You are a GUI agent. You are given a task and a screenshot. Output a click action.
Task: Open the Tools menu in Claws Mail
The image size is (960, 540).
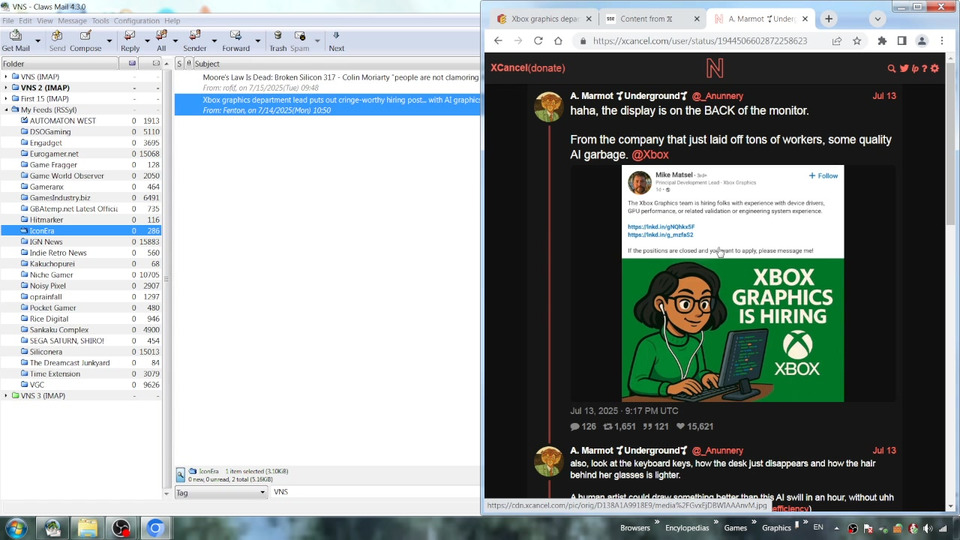pyautogui.click(x=100, y=21)
